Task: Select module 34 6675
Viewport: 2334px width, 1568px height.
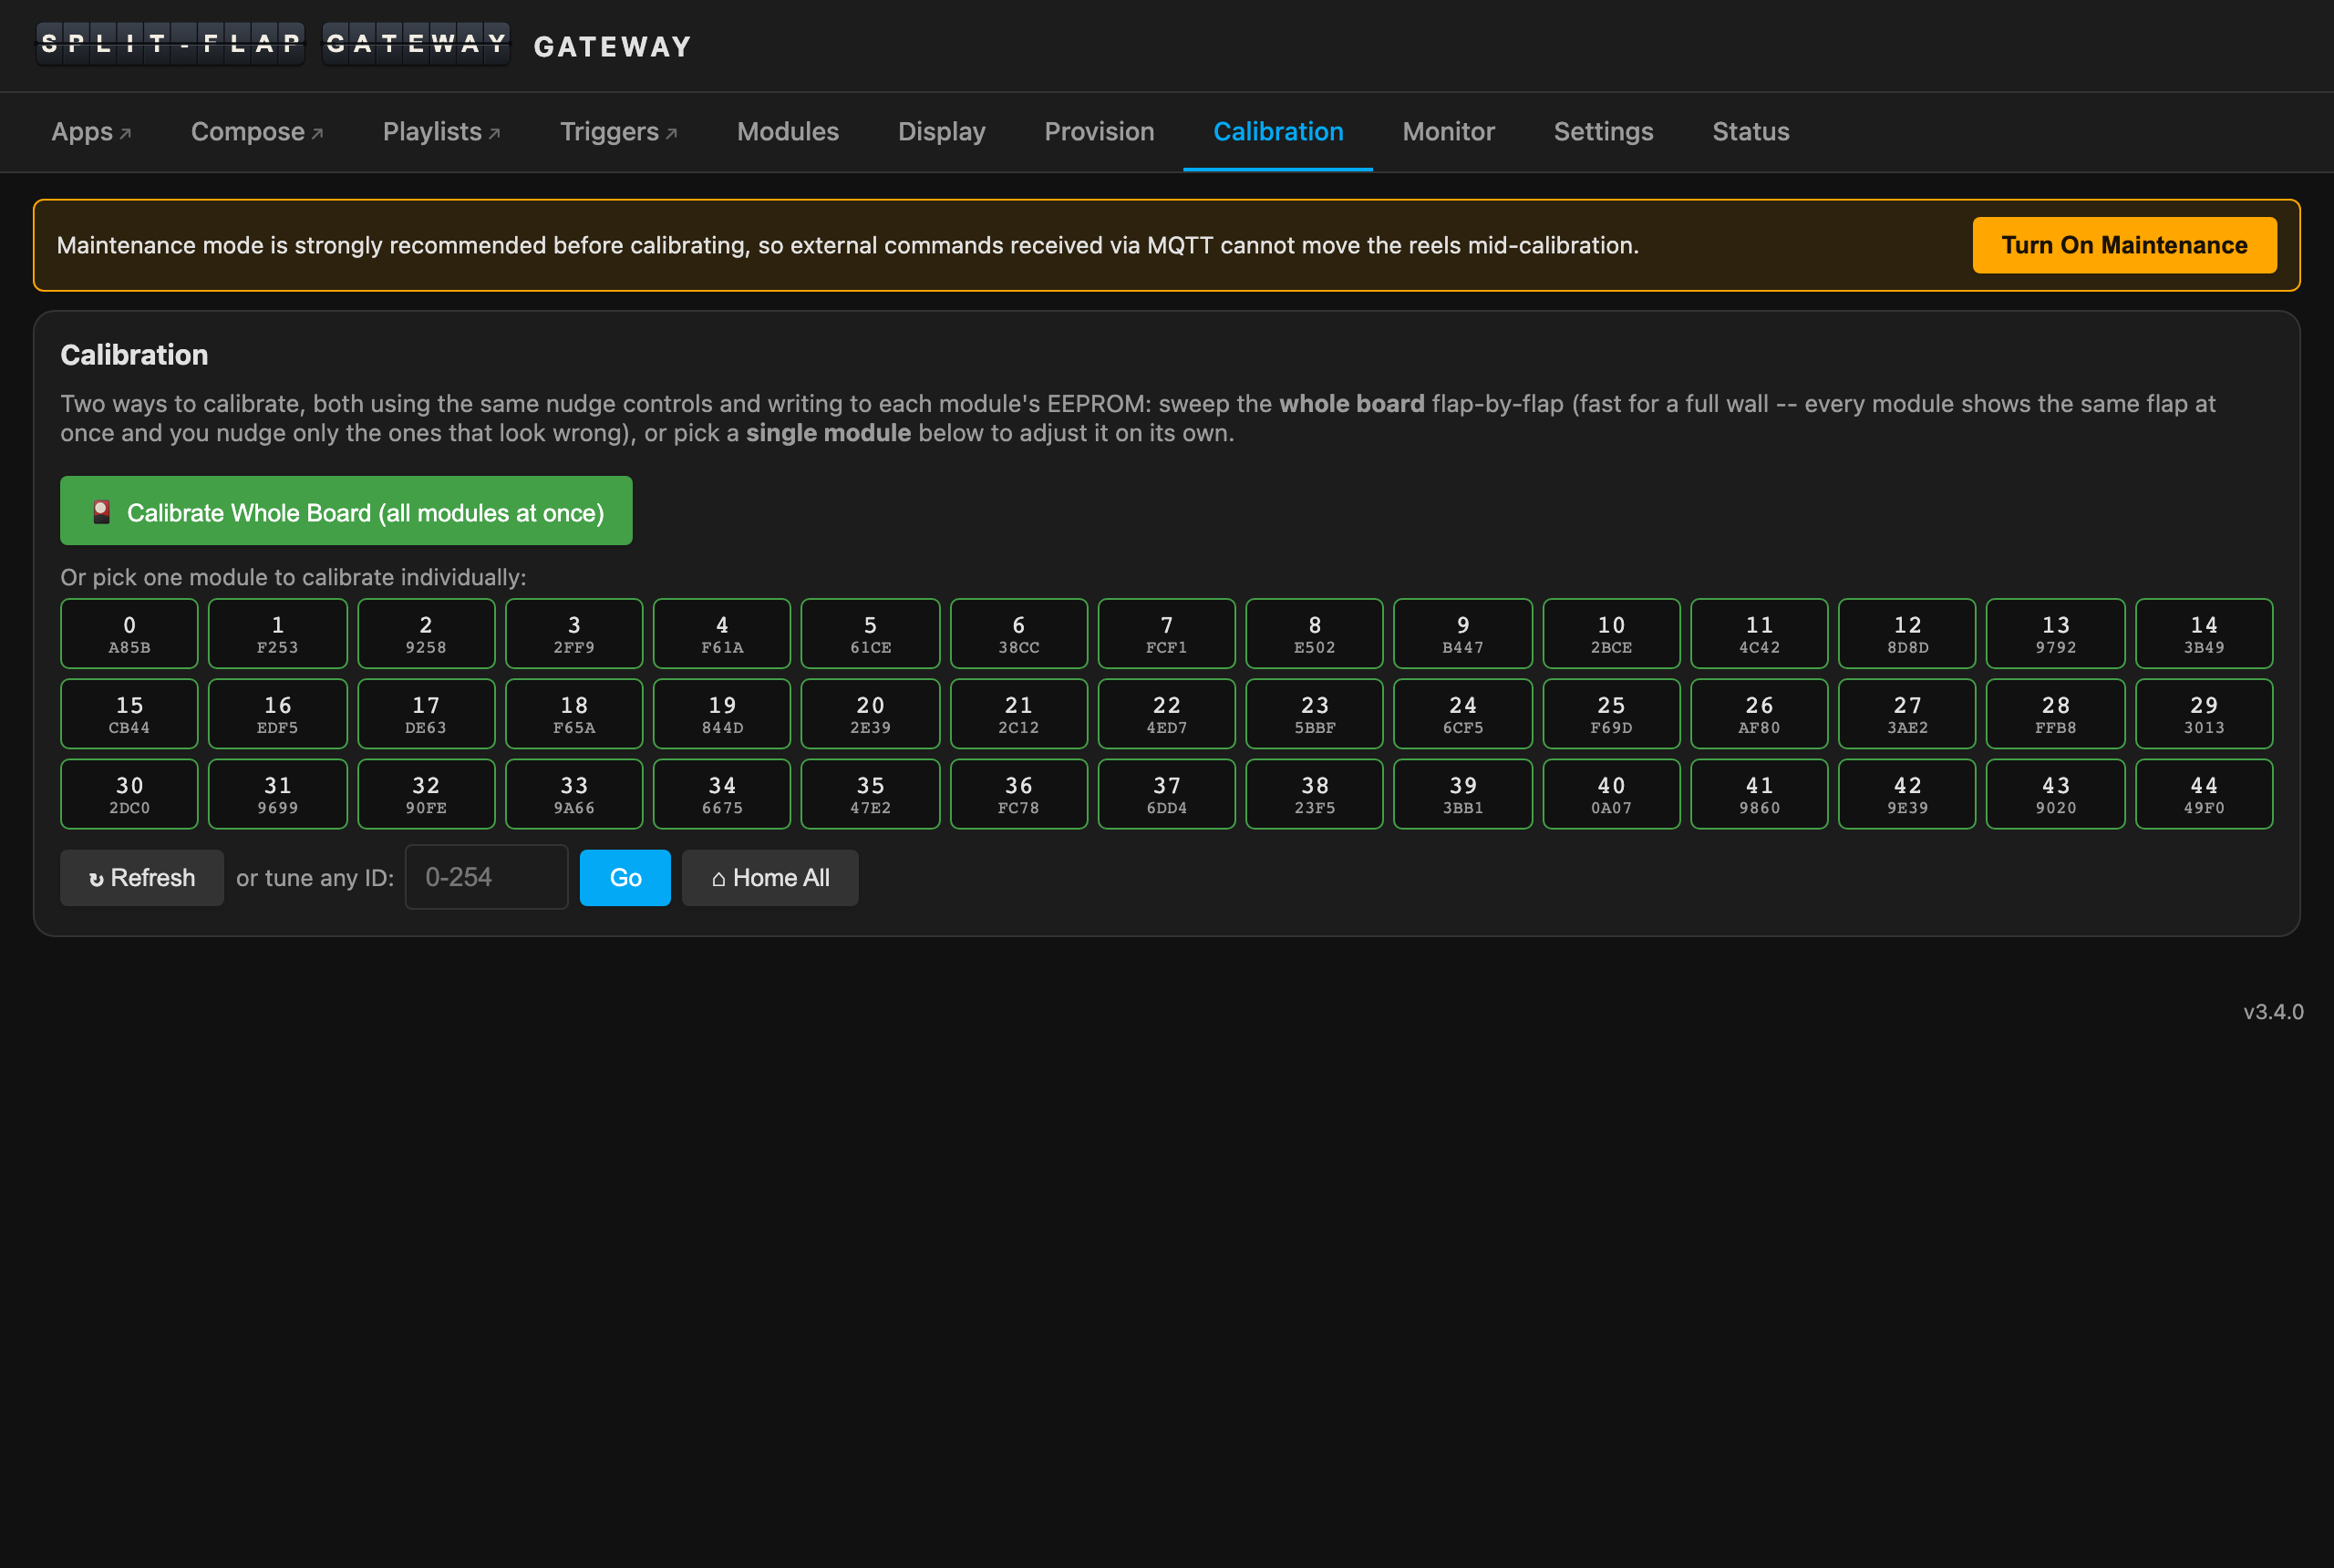Action: pos(722,794)
